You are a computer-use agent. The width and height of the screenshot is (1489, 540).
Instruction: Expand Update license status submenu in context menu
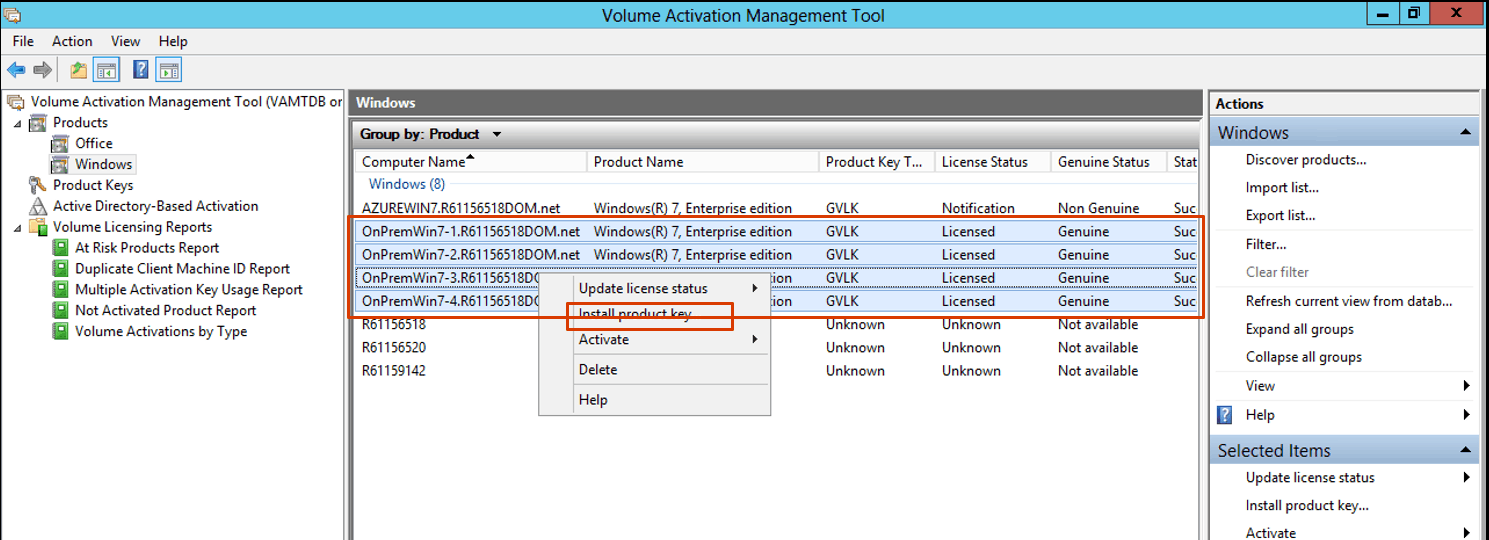(x=755, y=288)
